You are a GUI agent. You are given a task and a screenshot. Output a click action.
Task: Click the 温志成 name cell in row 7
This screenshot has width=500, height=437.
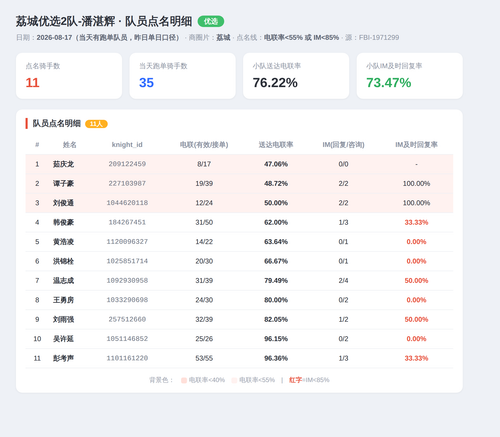pyautogui.click(x=63, y=280)
